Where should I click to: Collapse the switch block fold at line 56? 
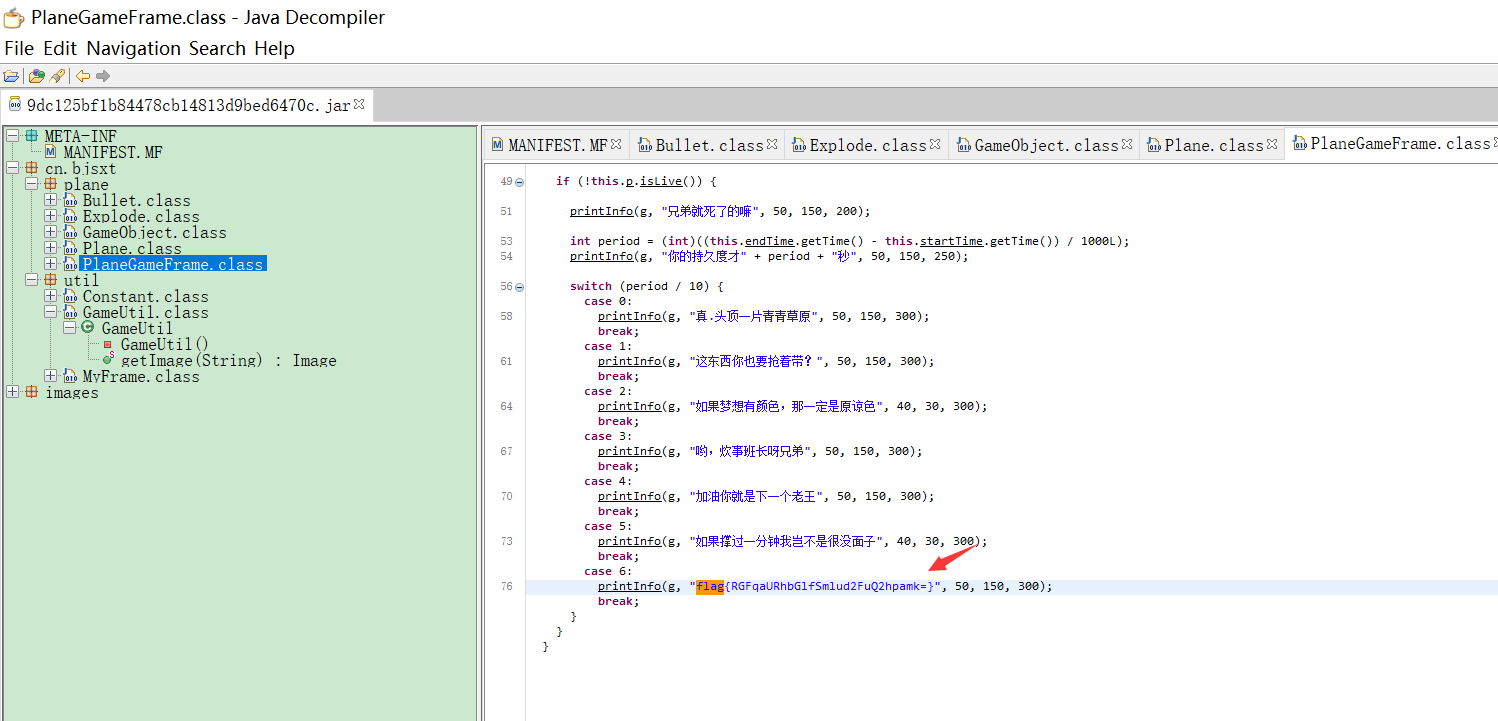[519, 286]
